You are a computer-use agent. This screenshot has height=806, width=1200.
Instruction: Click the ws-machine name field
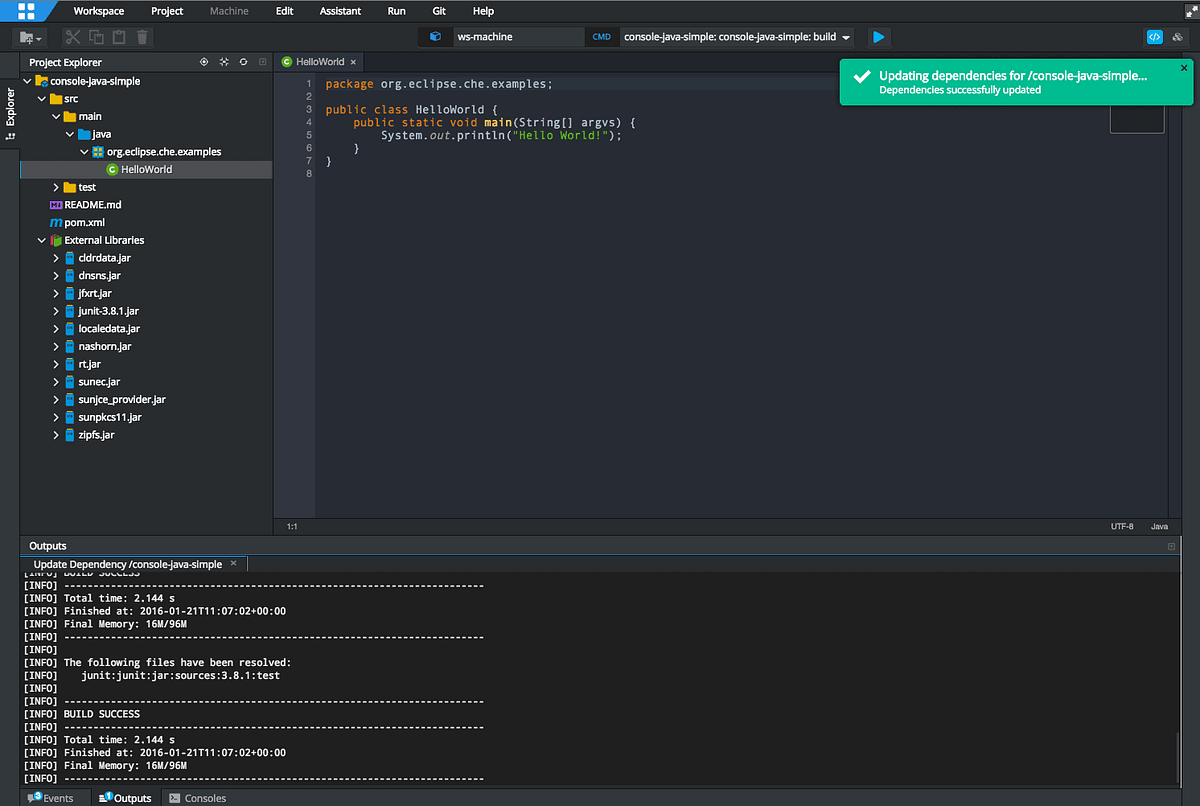point(518,35)
